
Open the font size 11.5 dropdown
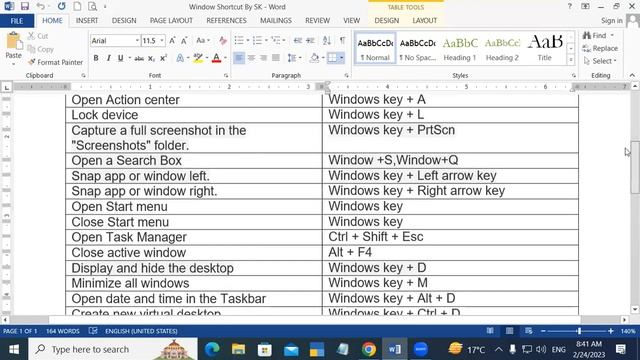click(x=162, y=40)
